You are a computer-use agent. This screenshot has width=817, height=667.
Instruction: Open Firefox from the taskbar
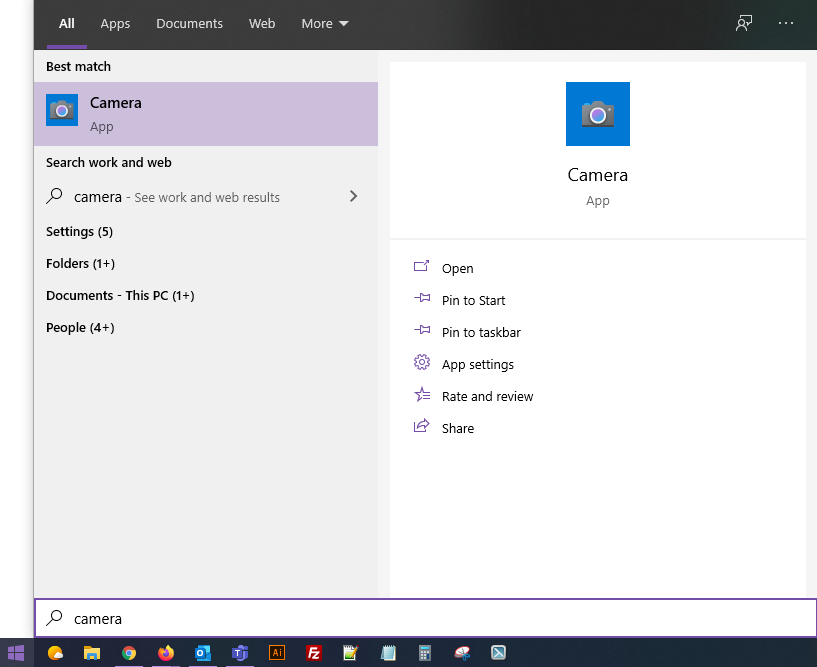coord(166,652)
